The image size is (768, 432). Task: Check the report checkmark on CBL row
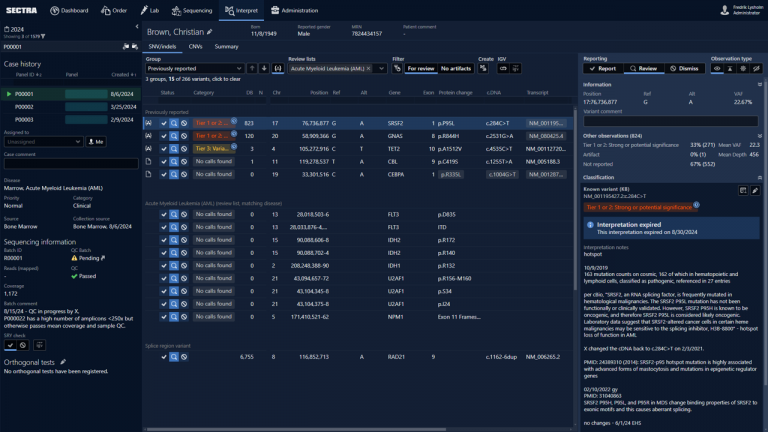point(162,160)
